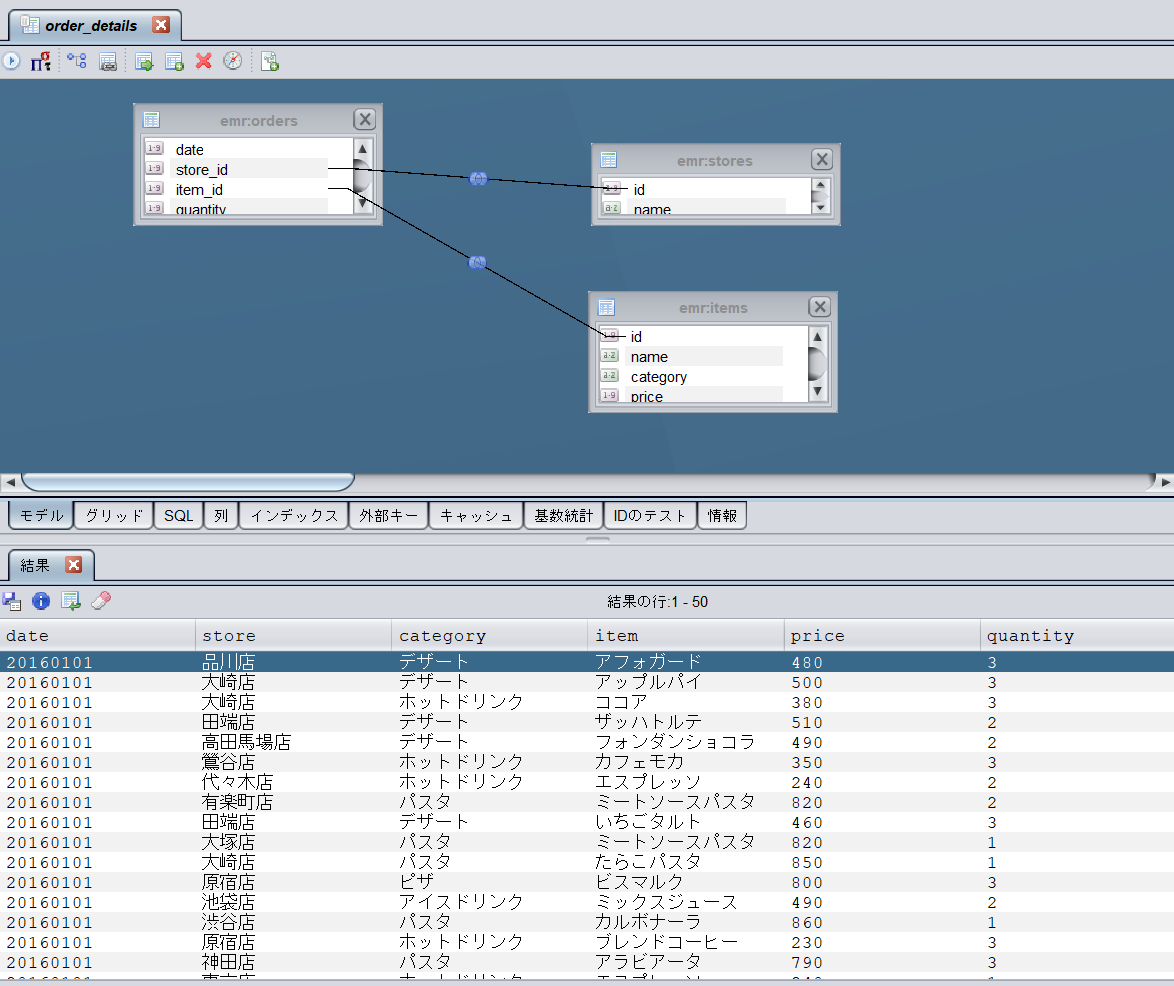Remove emr:stores table from the model
This screenshot has width=1174, height=986.
click(822, 159)
